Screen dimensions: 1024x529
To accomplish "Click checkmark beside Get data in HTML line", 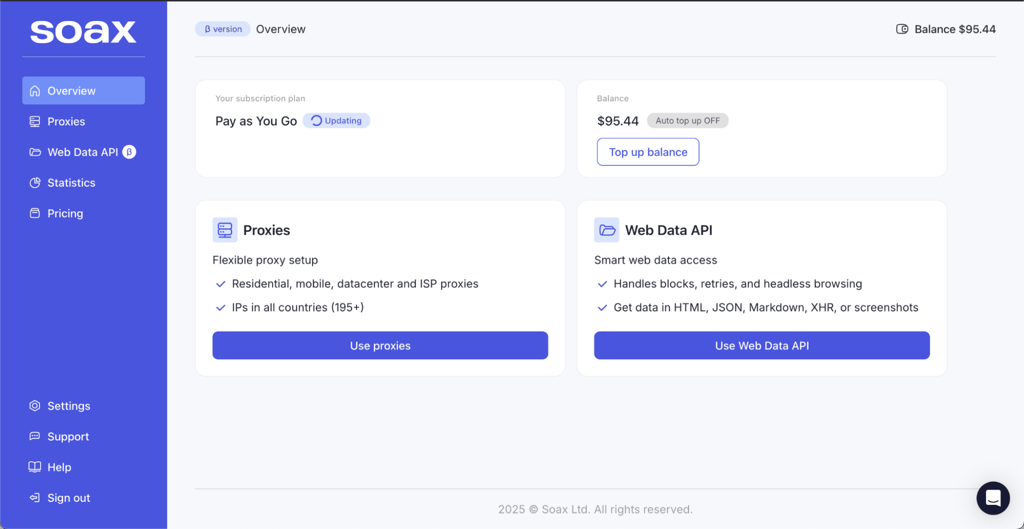I will pos(602,308).
